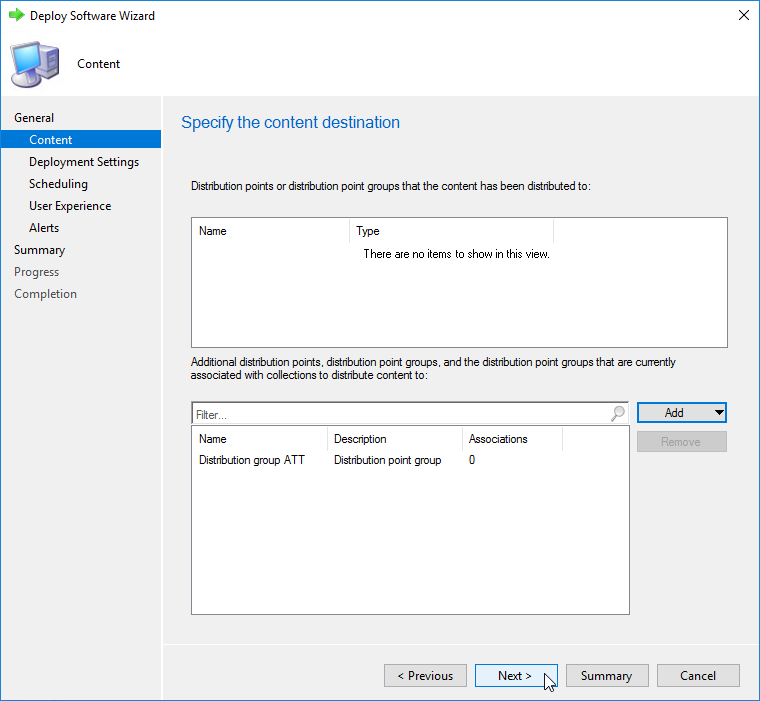The height and width of the screenshot is (701, 760).
Task: Open the Deployment Settings page
Action: click(84, 162)
